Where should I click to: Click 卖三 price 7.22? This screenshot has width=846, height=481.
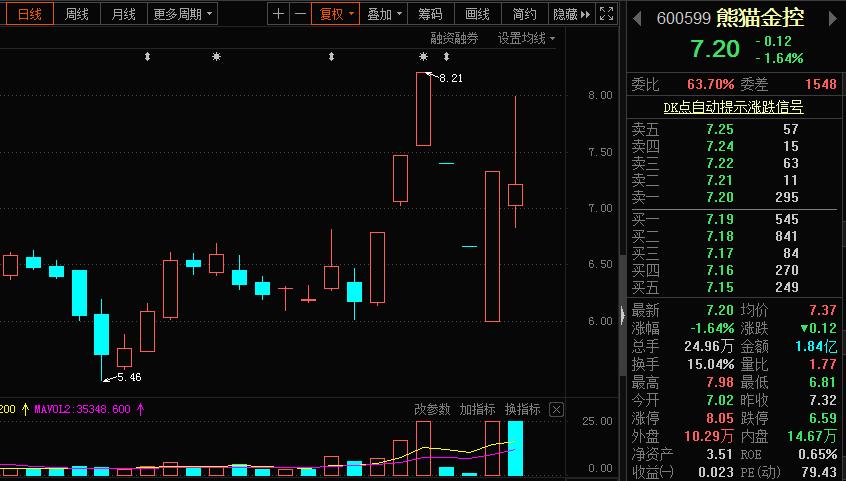720,164
